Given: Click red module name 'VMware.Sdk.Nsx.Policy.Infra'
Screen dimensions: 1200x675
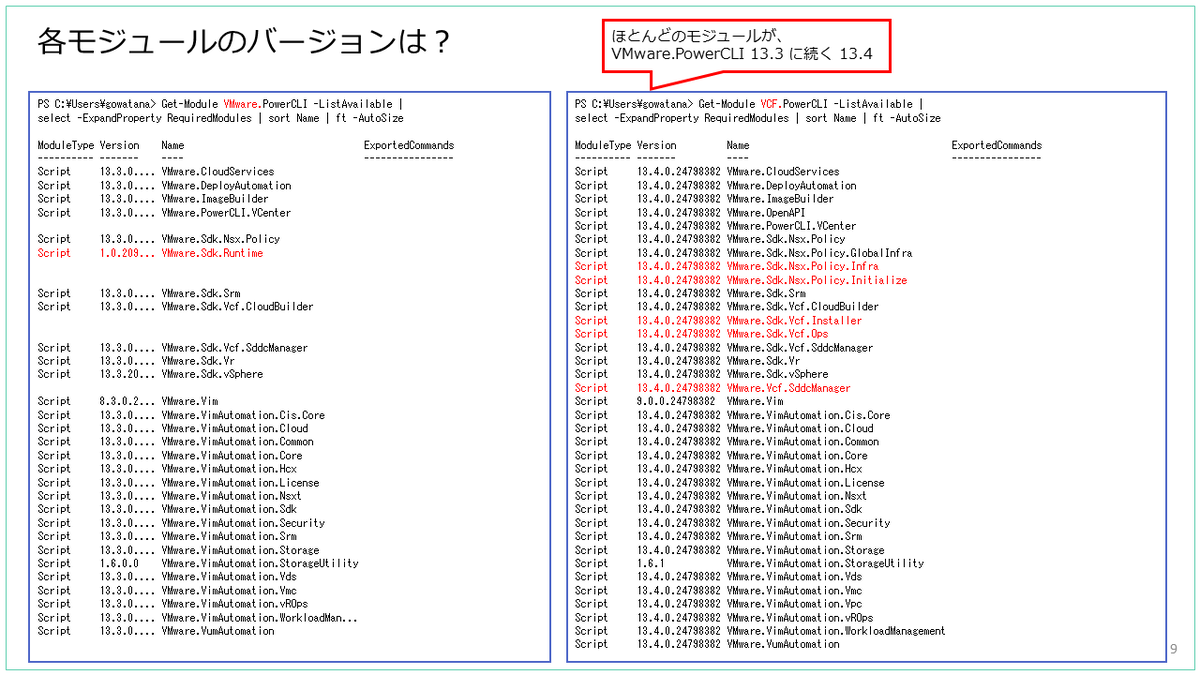Looking at the screenshot, I should [x=802, y=266].
